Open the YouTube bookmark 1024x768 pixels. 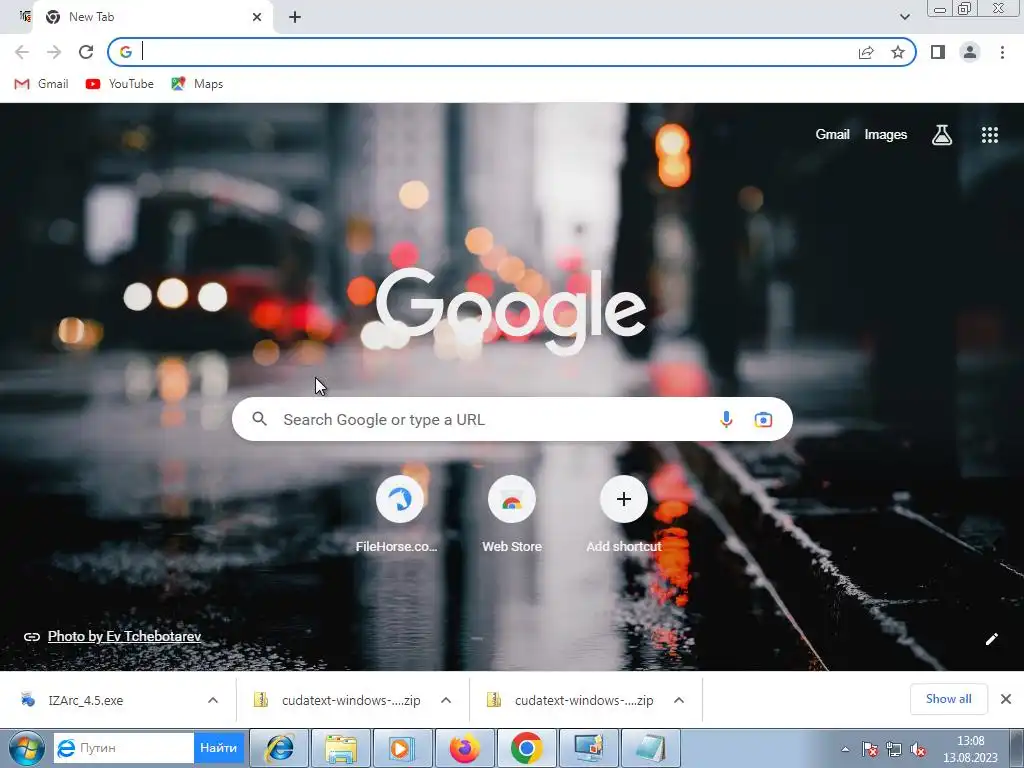click(120, 84)
